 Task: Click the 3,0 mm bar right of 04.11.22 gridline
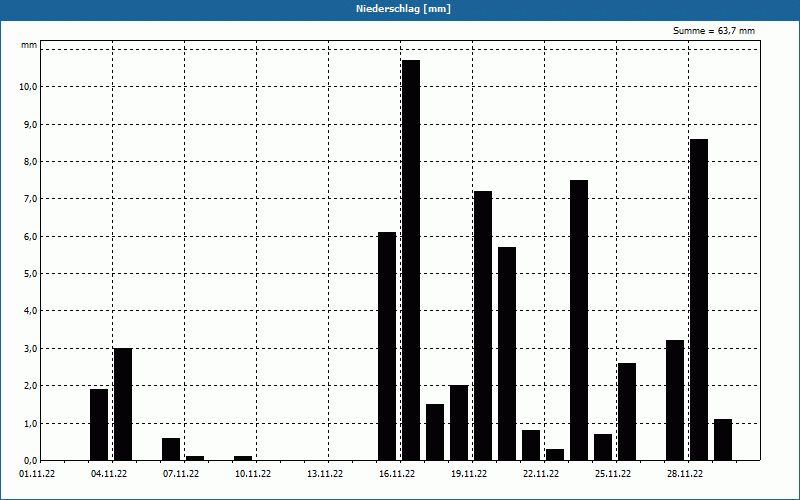123,404
